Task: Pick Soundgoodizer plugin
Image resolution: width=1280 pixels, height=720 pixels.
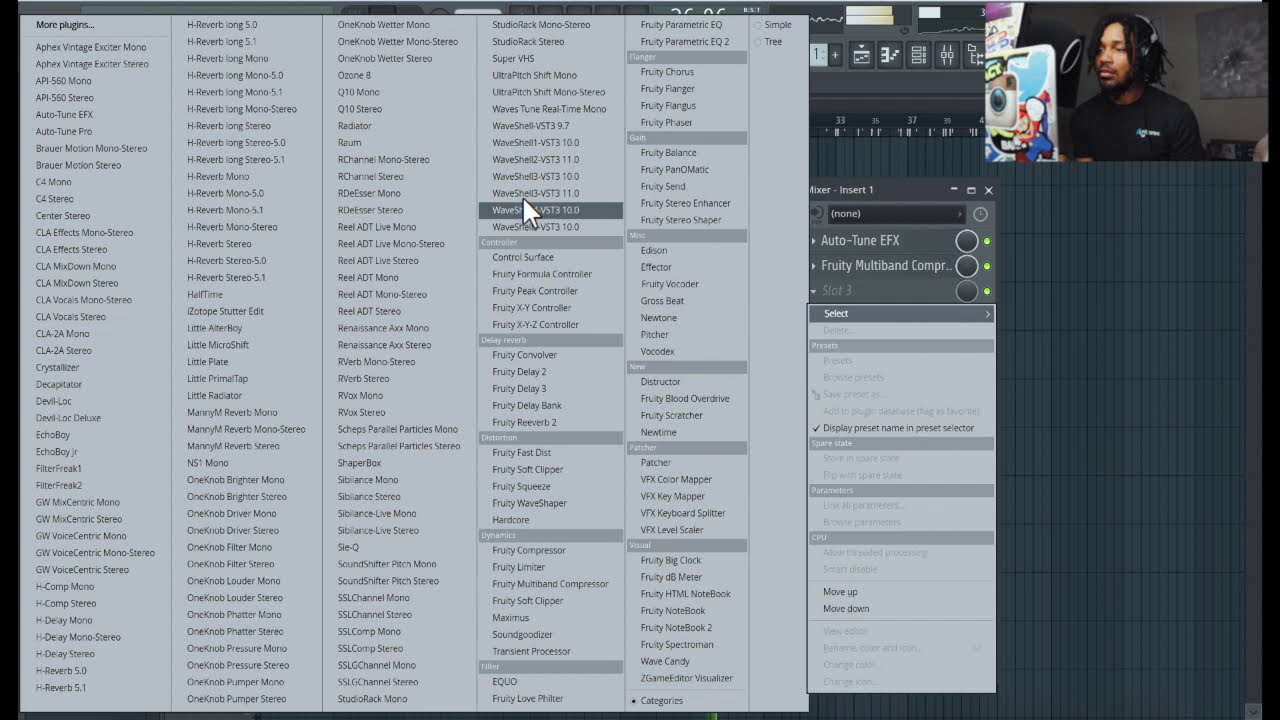Action: [x=522, y=635]
